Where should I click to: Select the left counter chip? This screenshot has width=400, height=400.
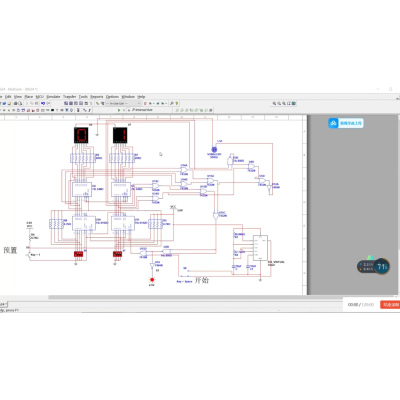(84, 223)
